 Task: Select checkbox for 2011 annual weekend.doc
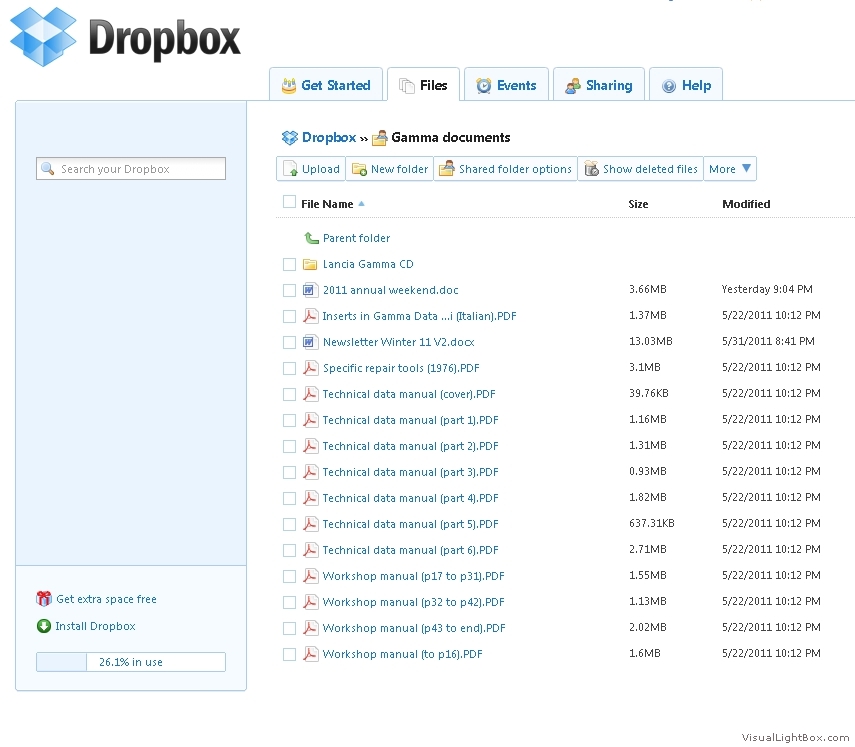tap(289, 291)
